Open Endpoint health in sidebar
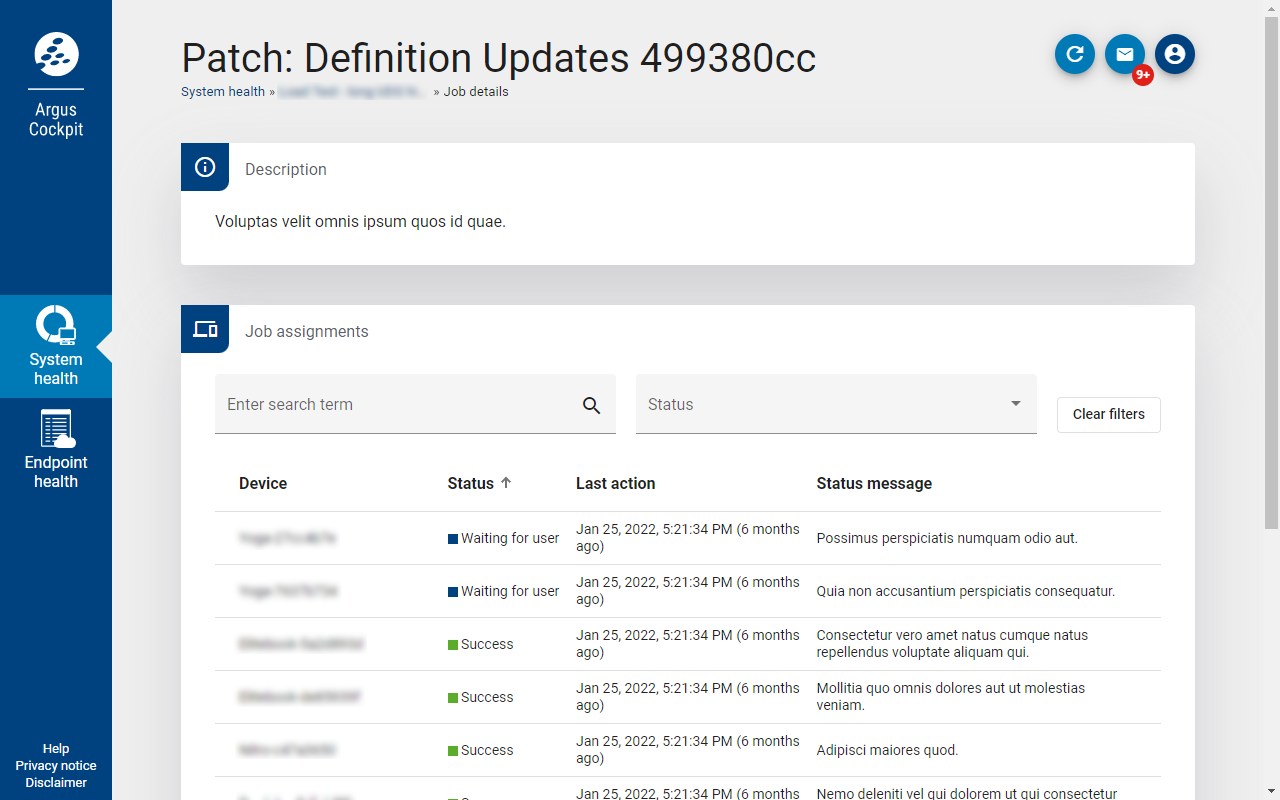This screenshot has height=800, width=1280. tap(56, 450)
